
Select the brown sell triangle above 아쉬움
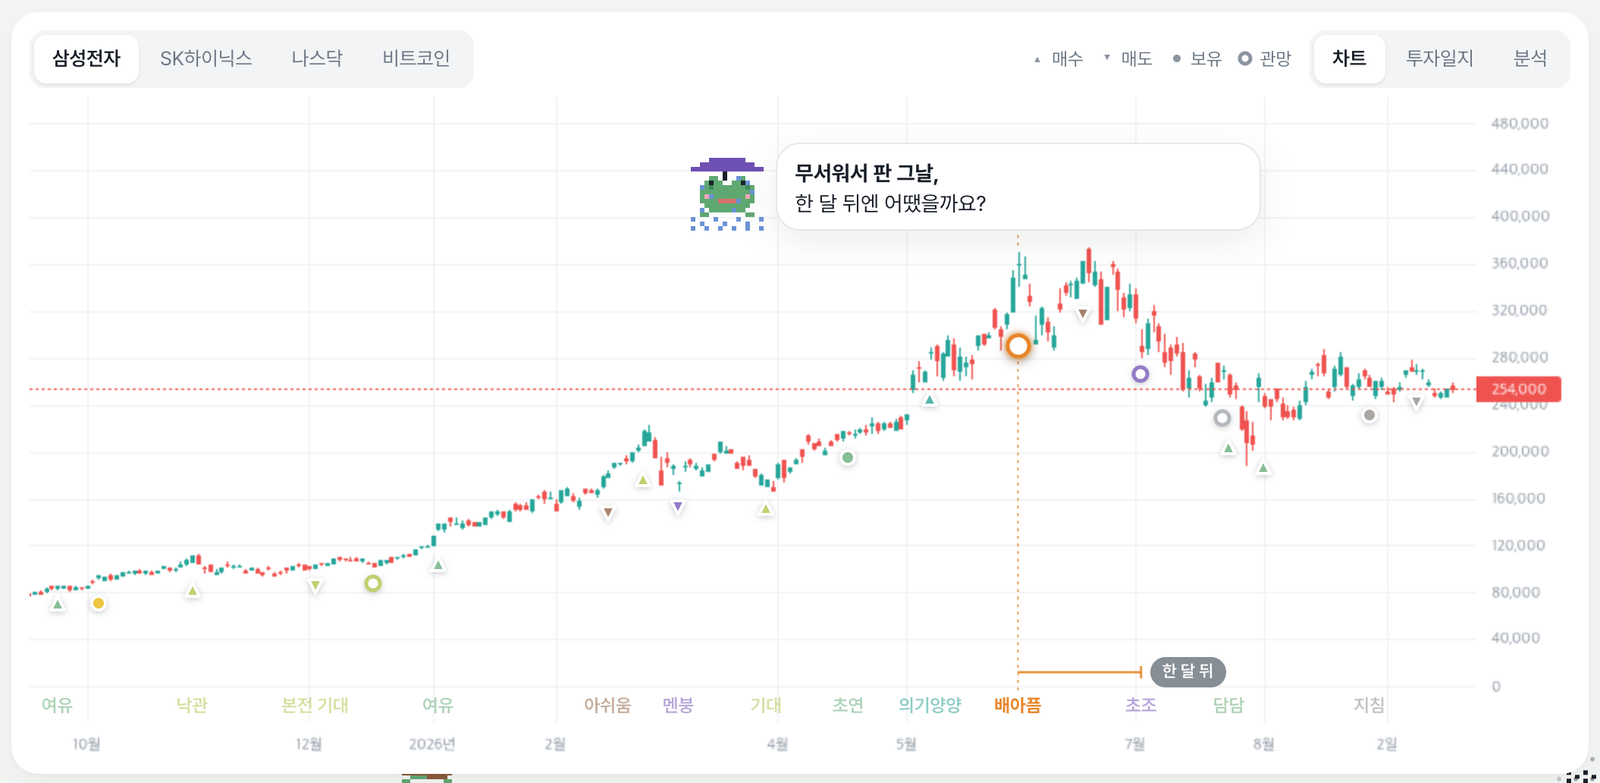tap(608, 513)
